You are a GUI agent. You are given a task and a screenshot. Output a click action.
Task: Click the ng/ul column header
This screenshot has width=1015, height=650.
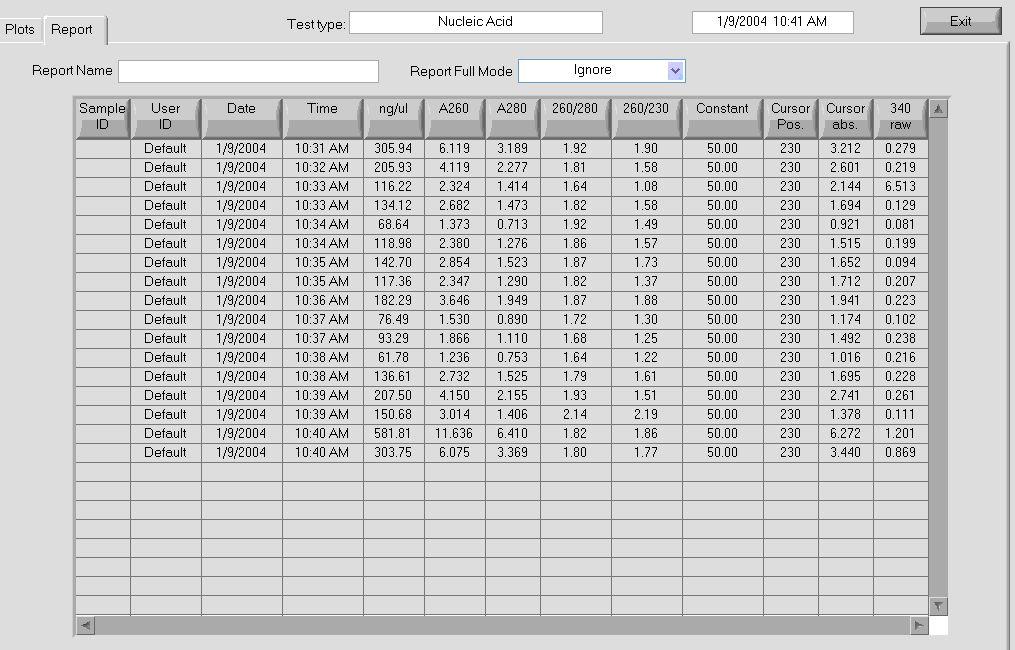[394, 118]
